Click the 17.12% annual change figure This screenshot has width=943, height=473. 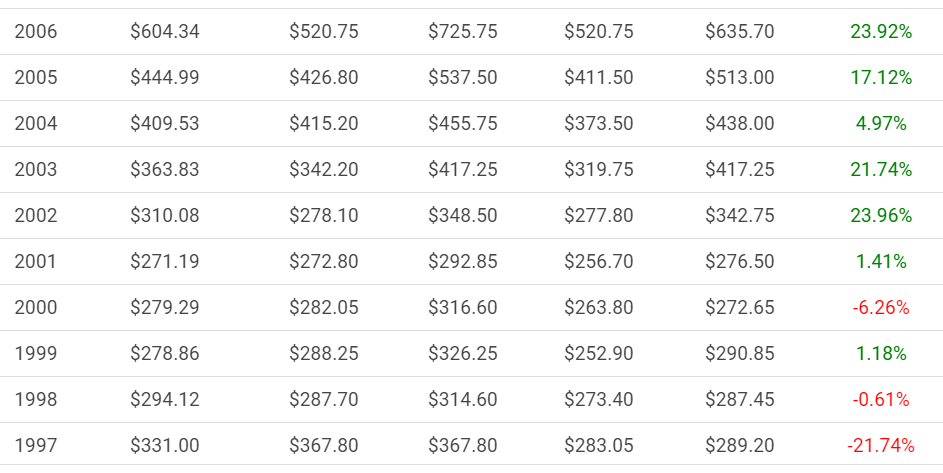click(x=881, y=78)
